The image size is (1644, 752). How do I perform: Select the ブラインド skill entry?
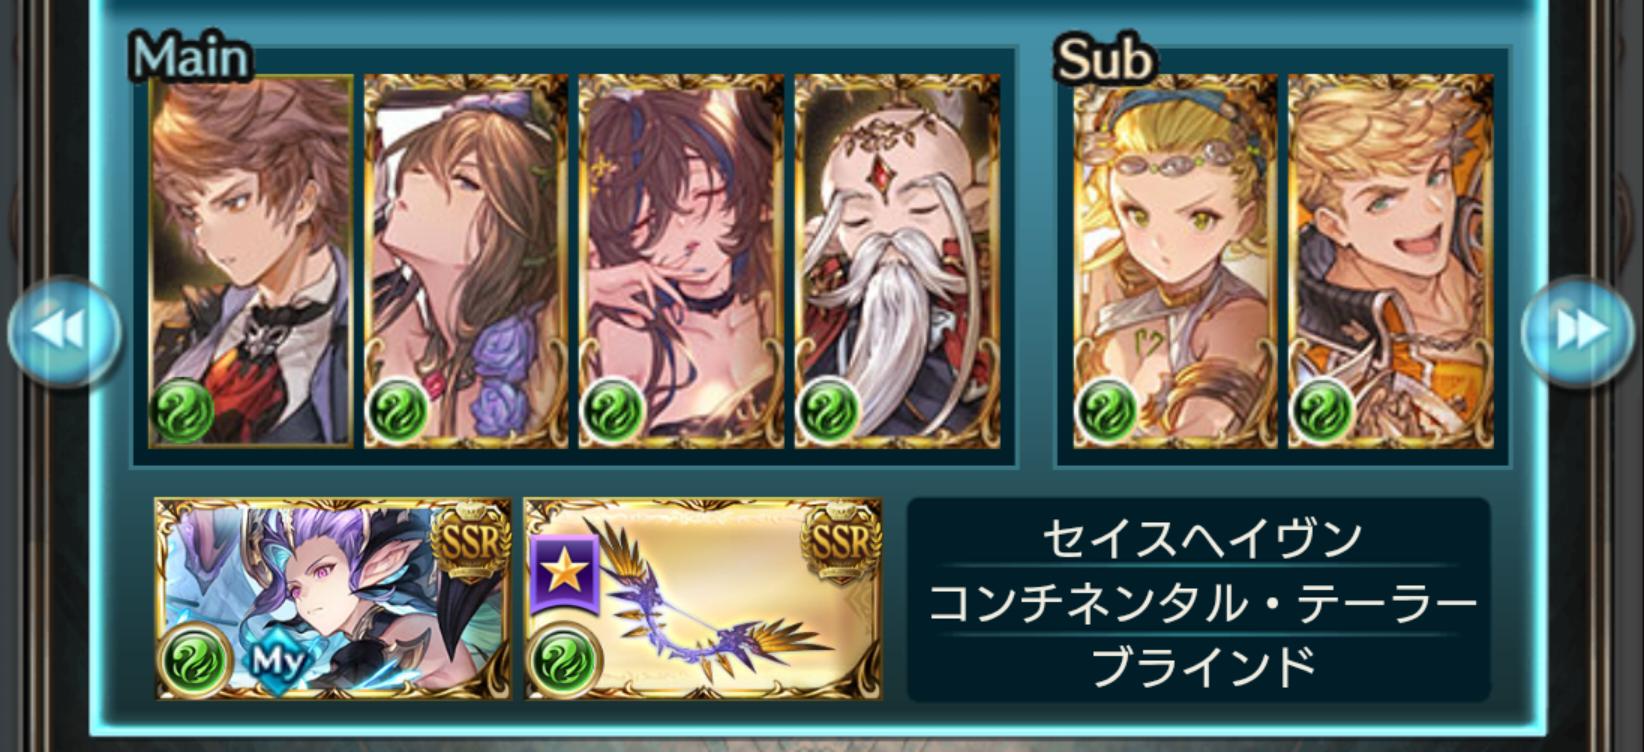1200,666
